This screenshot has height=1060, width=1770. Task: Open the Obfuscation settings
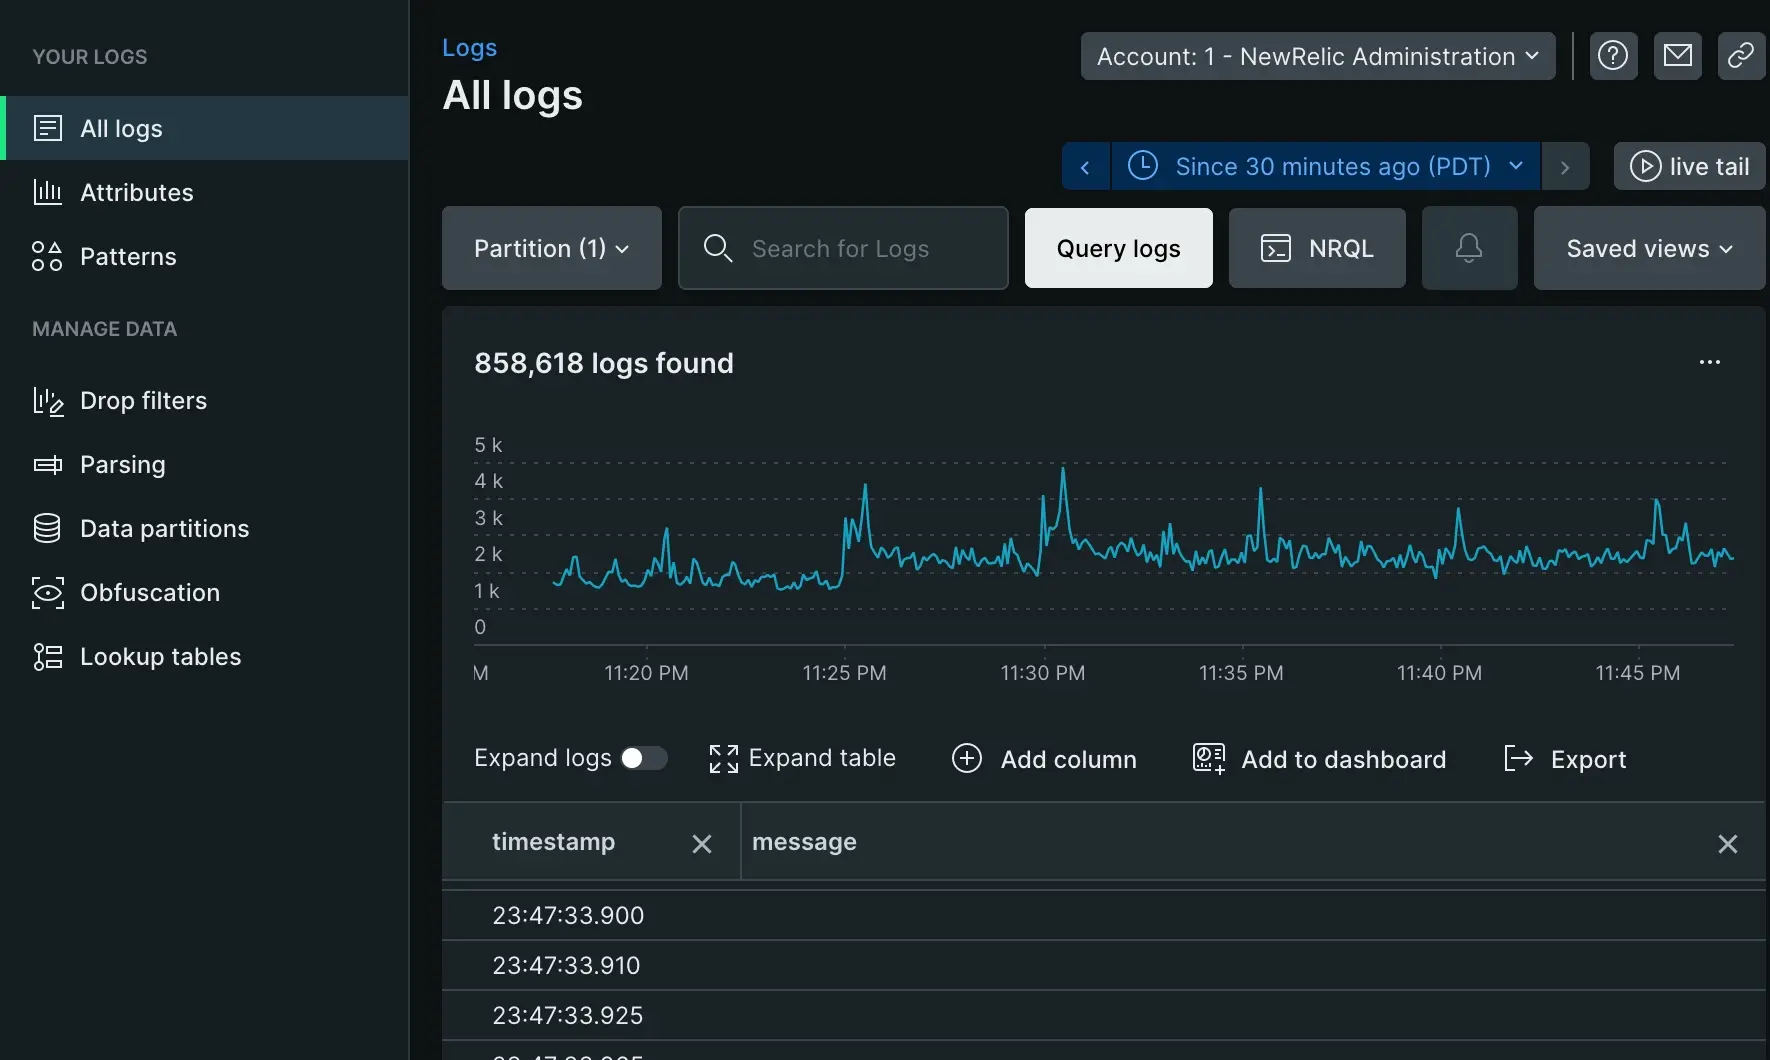[204, 592]
